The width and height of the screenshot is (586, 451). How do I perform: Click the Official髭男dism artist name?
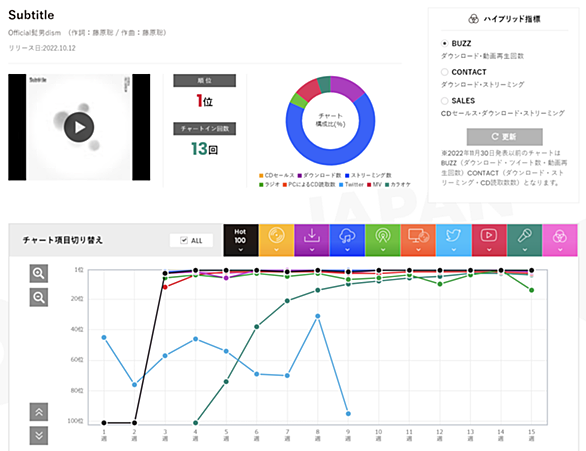(x=34, y=33)
